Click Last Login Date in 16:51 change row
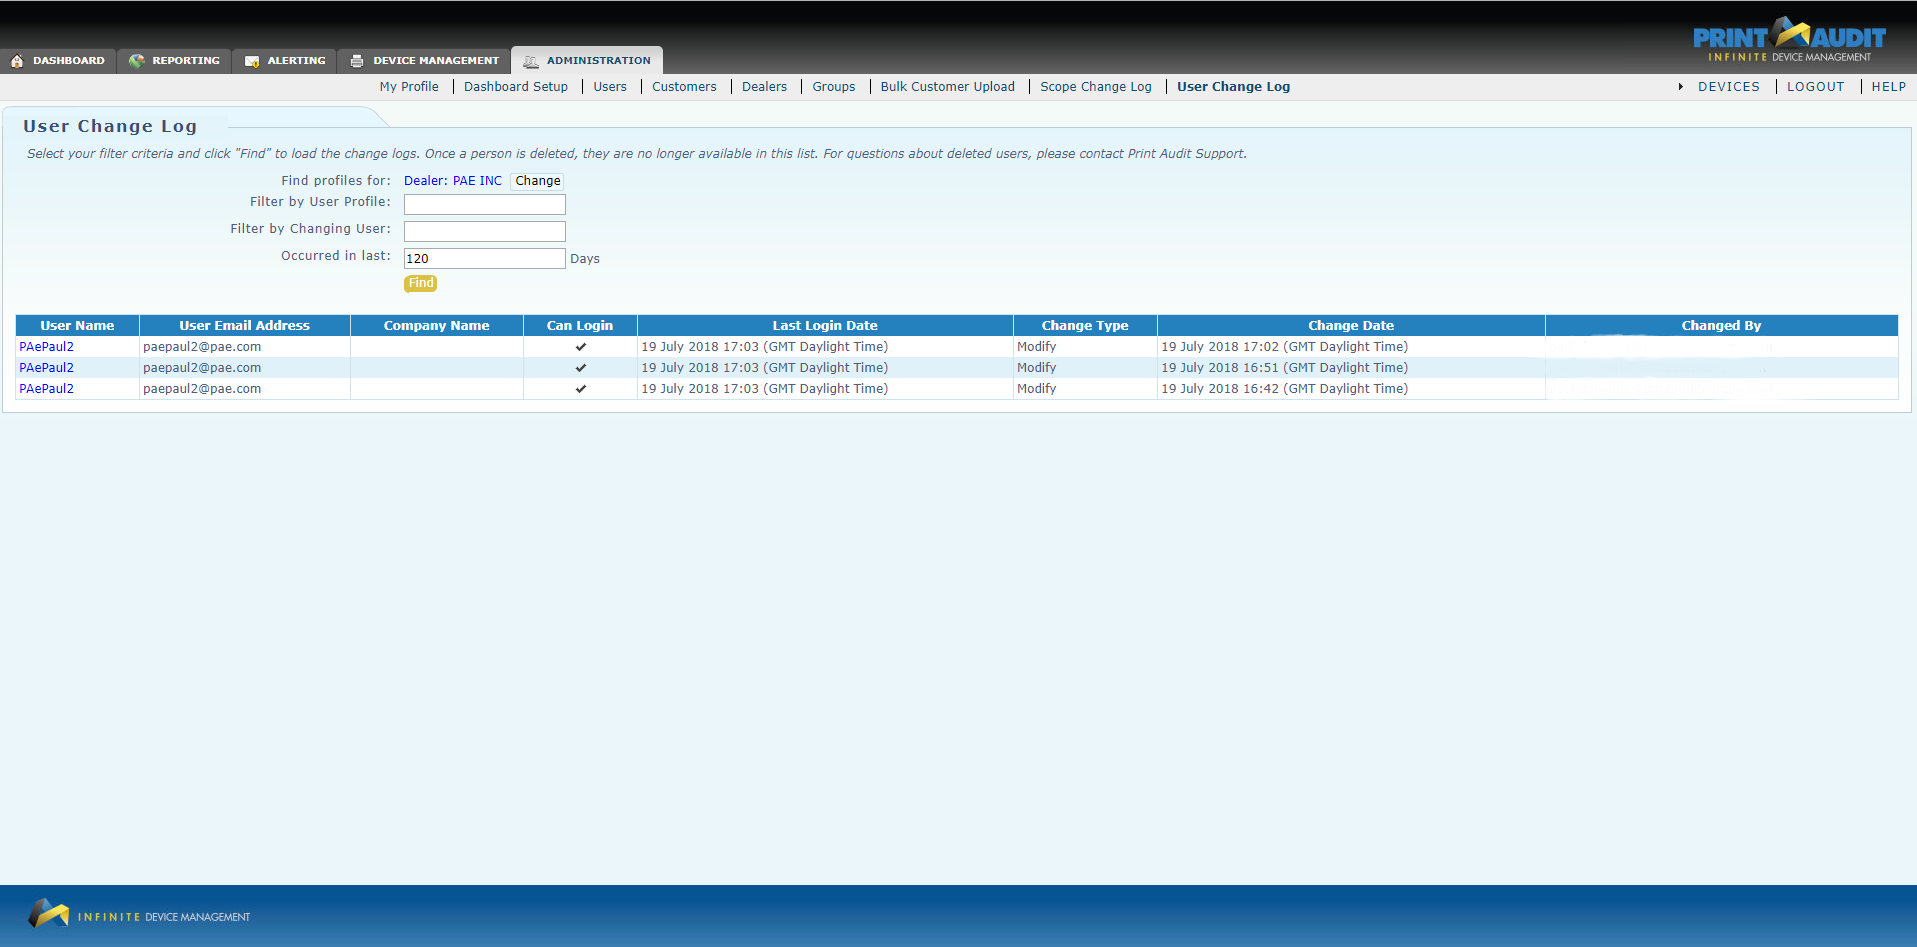Viewport: 1917px width, 947px height. (x=764, y=368)
